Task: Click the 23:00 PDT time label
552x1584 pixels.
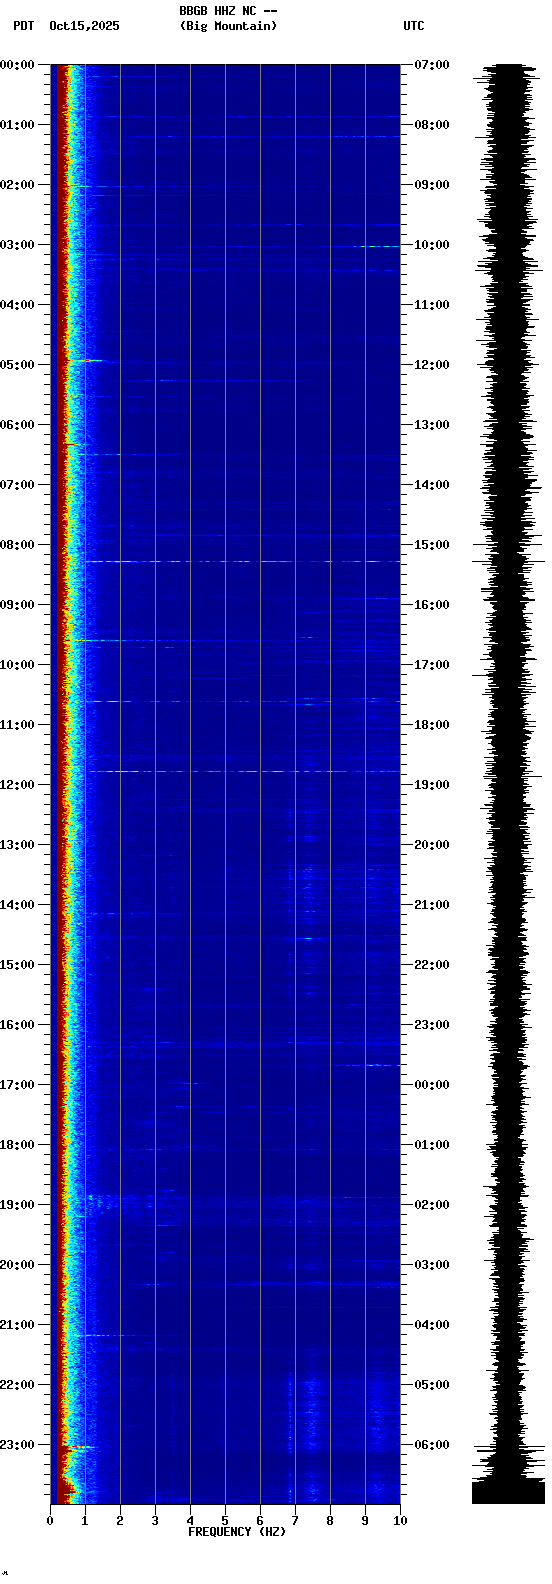Action: click(17, 1445)
